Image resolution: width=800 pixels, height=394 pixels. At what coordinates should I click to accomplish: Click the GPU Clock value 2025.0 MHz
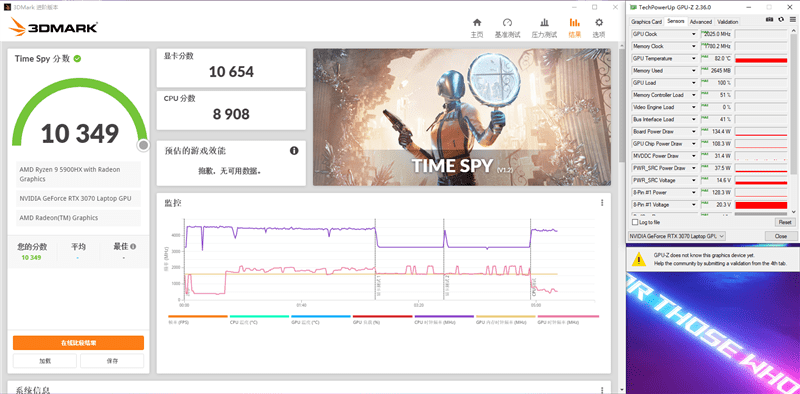tap(716, 34)
